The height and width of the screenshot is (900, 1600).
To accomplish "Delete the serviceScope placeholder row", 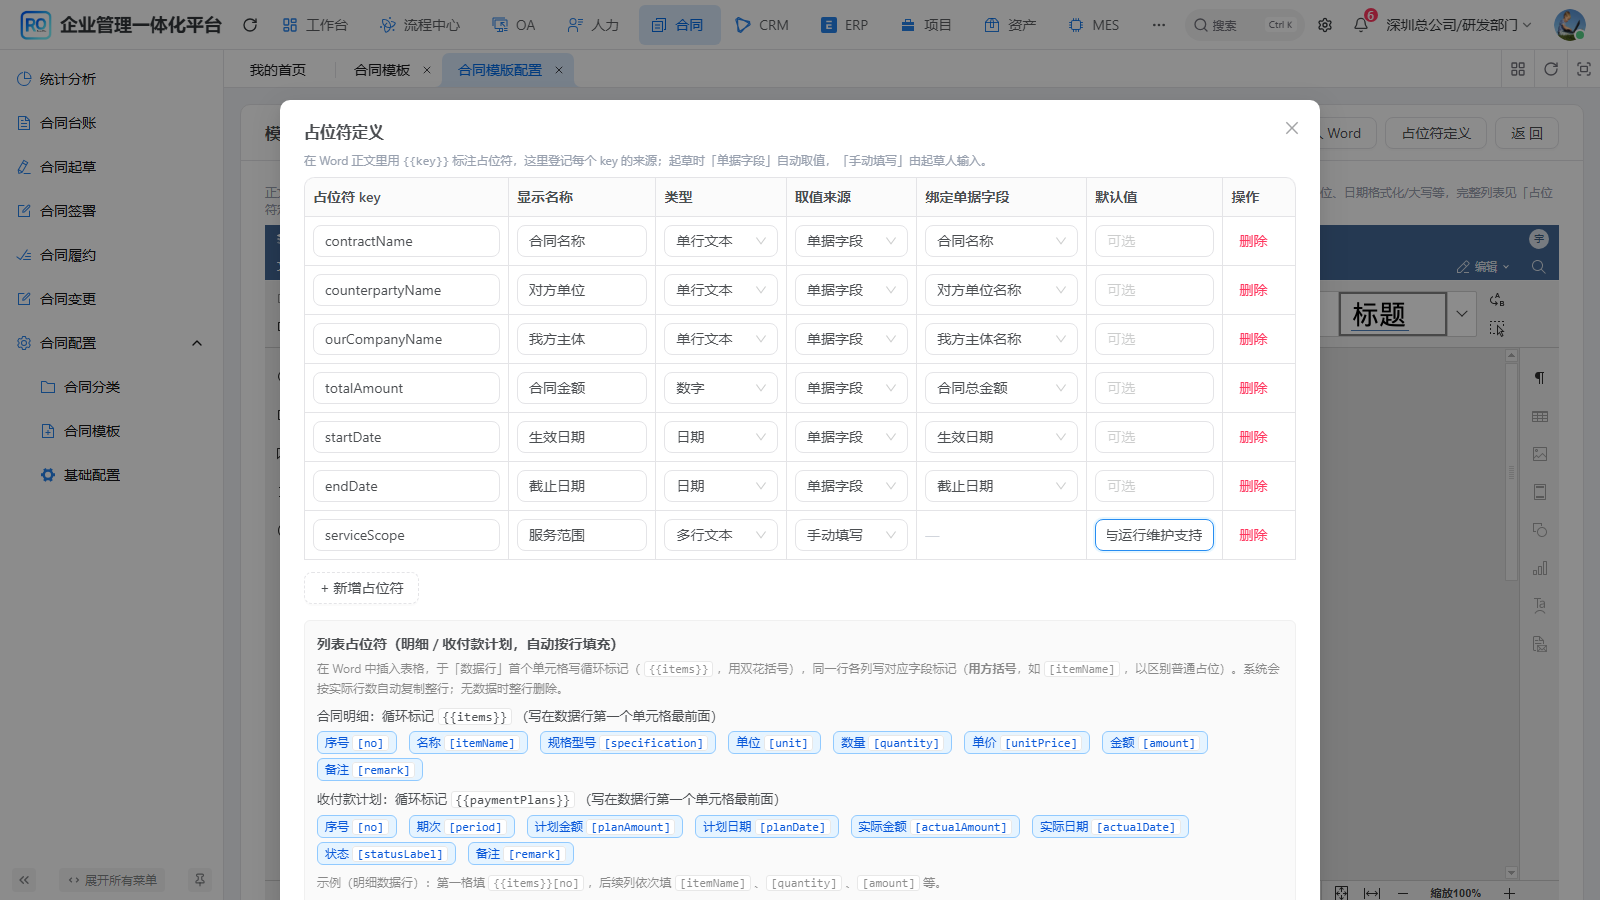I will (x=1253, y=535).
